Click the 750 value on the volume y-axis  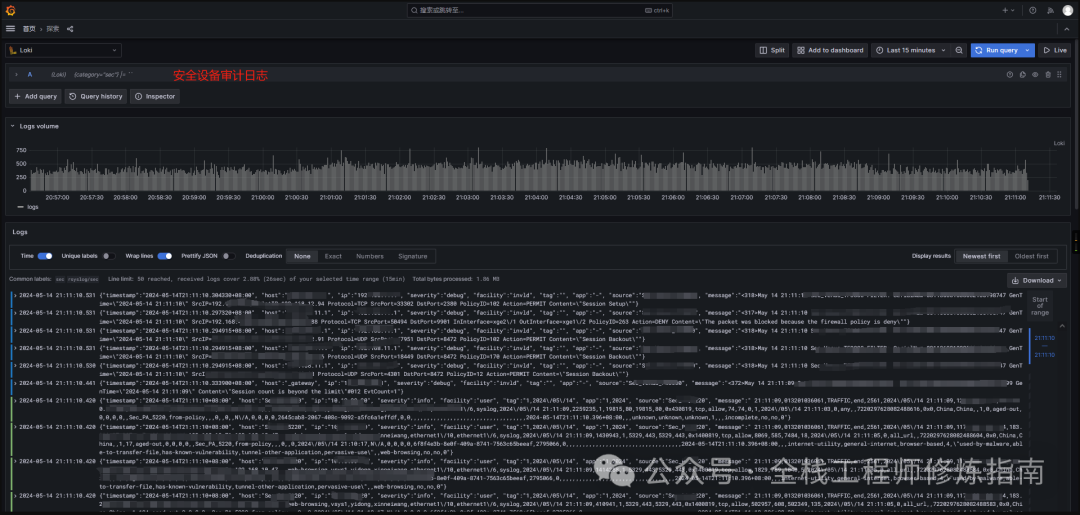point(21,149)
